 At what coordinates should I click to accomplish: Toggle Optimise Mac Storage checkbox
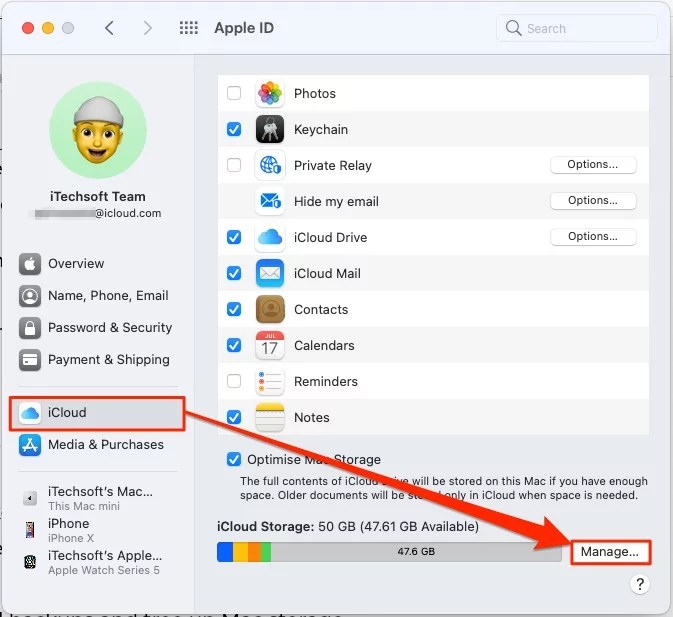[x=234, y=459]
